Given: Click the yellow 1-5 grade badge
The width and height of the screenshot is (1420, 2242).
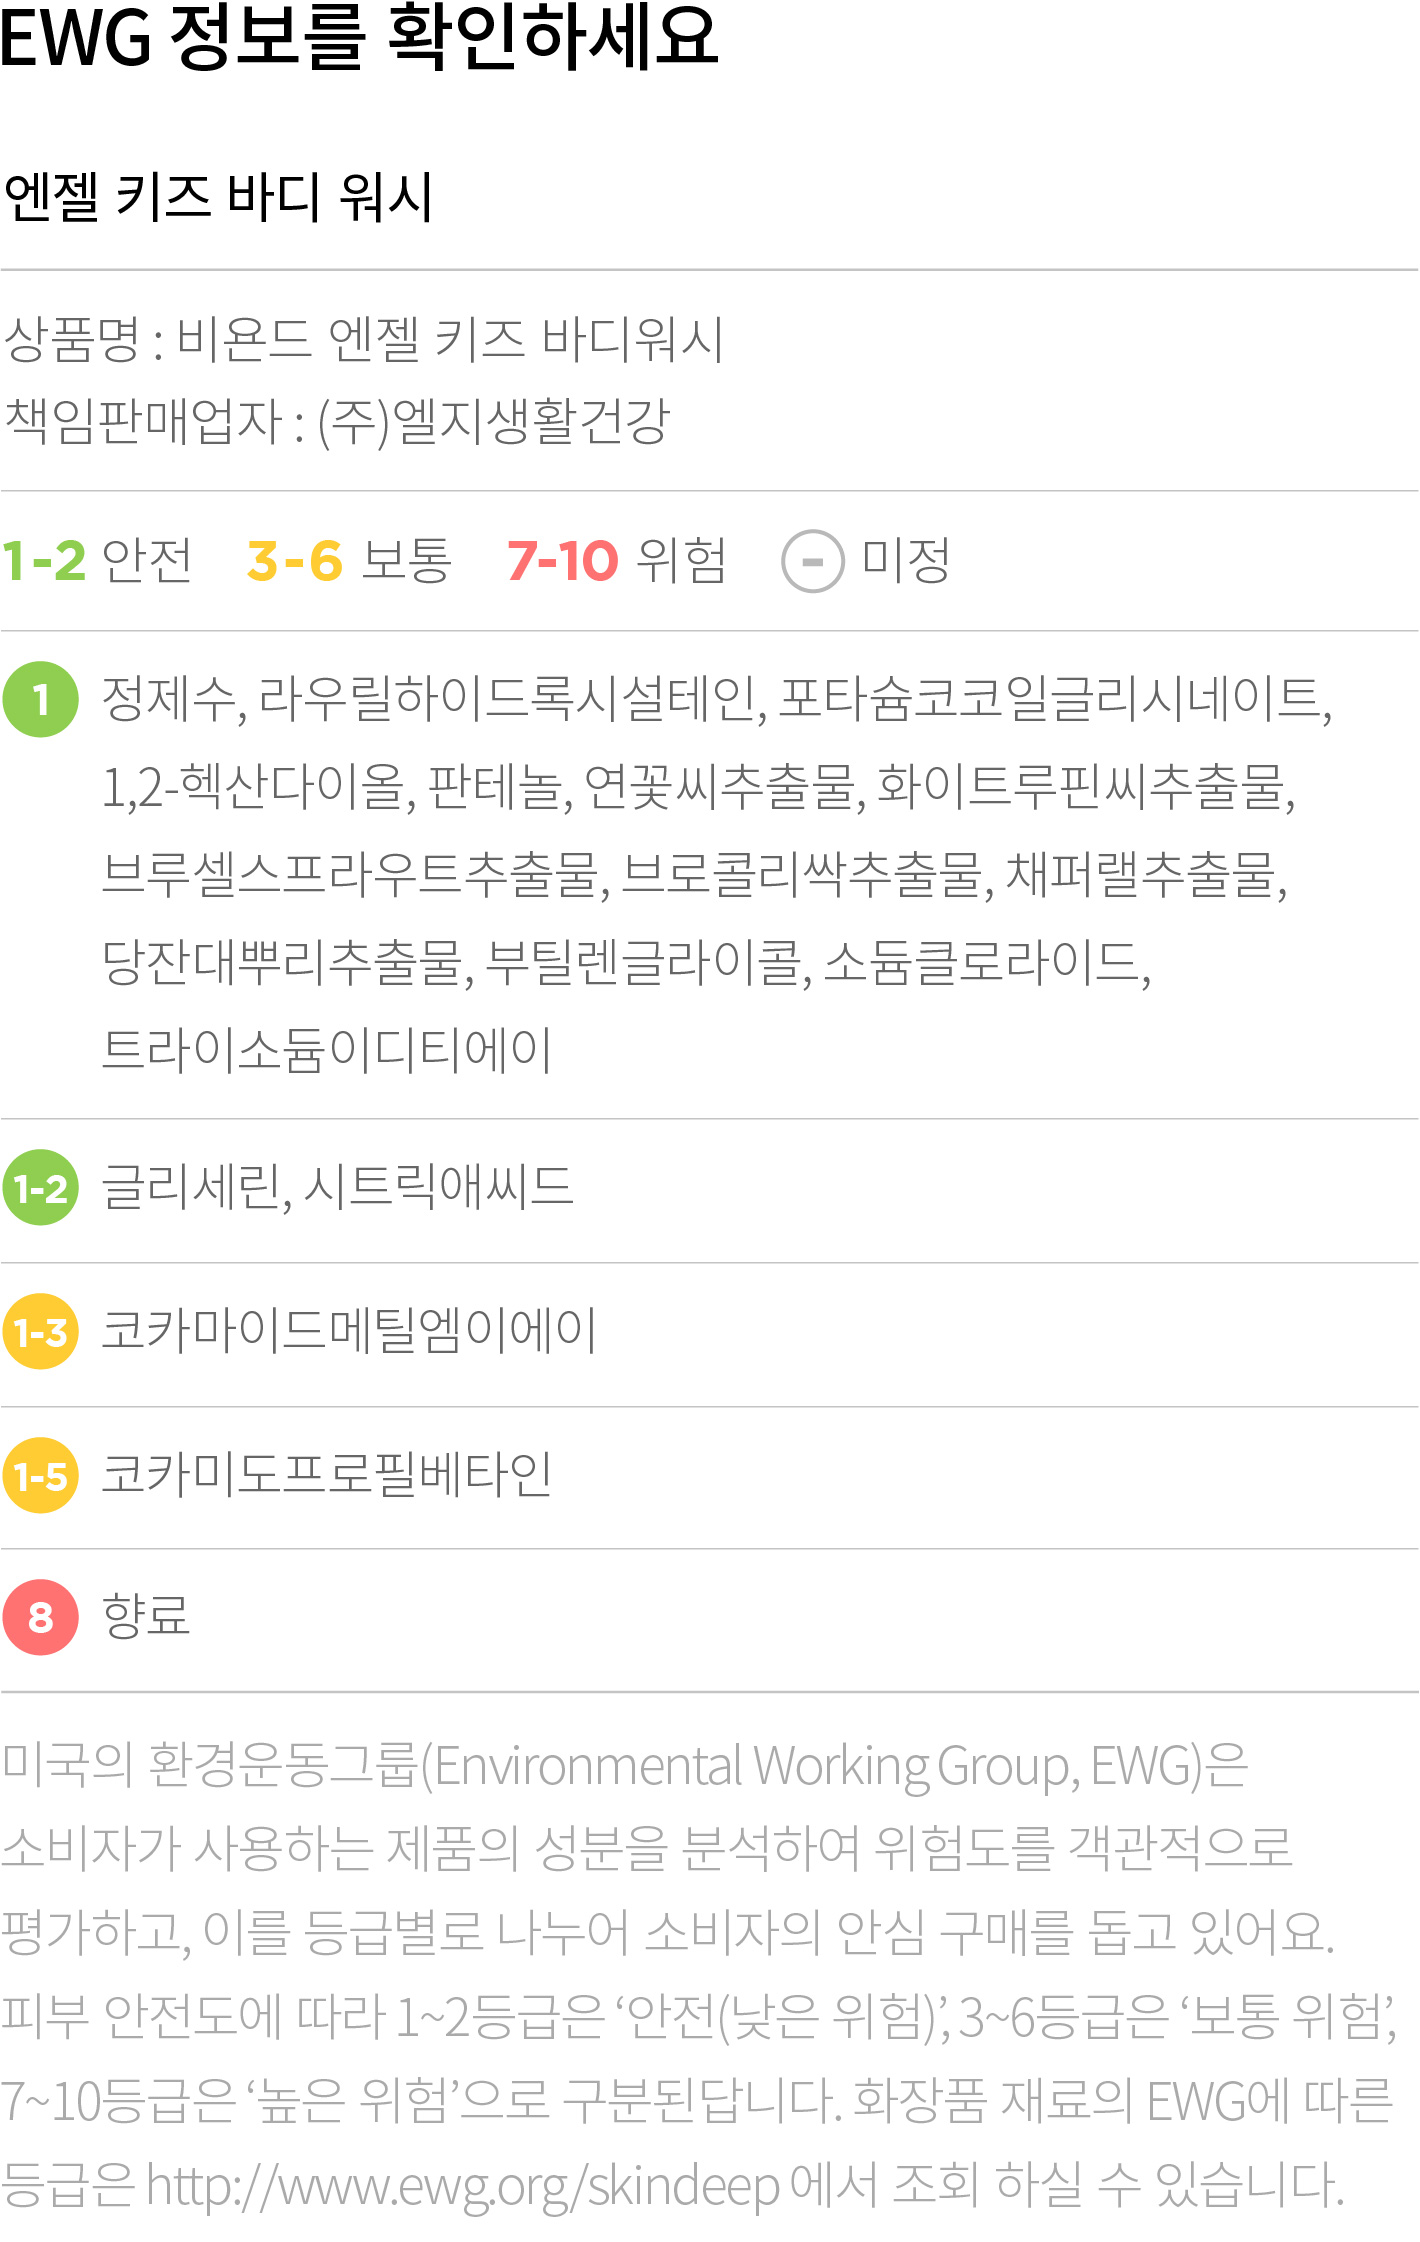Looking at the screenshot, I should pyautogui.click(x=41, y=1476).
